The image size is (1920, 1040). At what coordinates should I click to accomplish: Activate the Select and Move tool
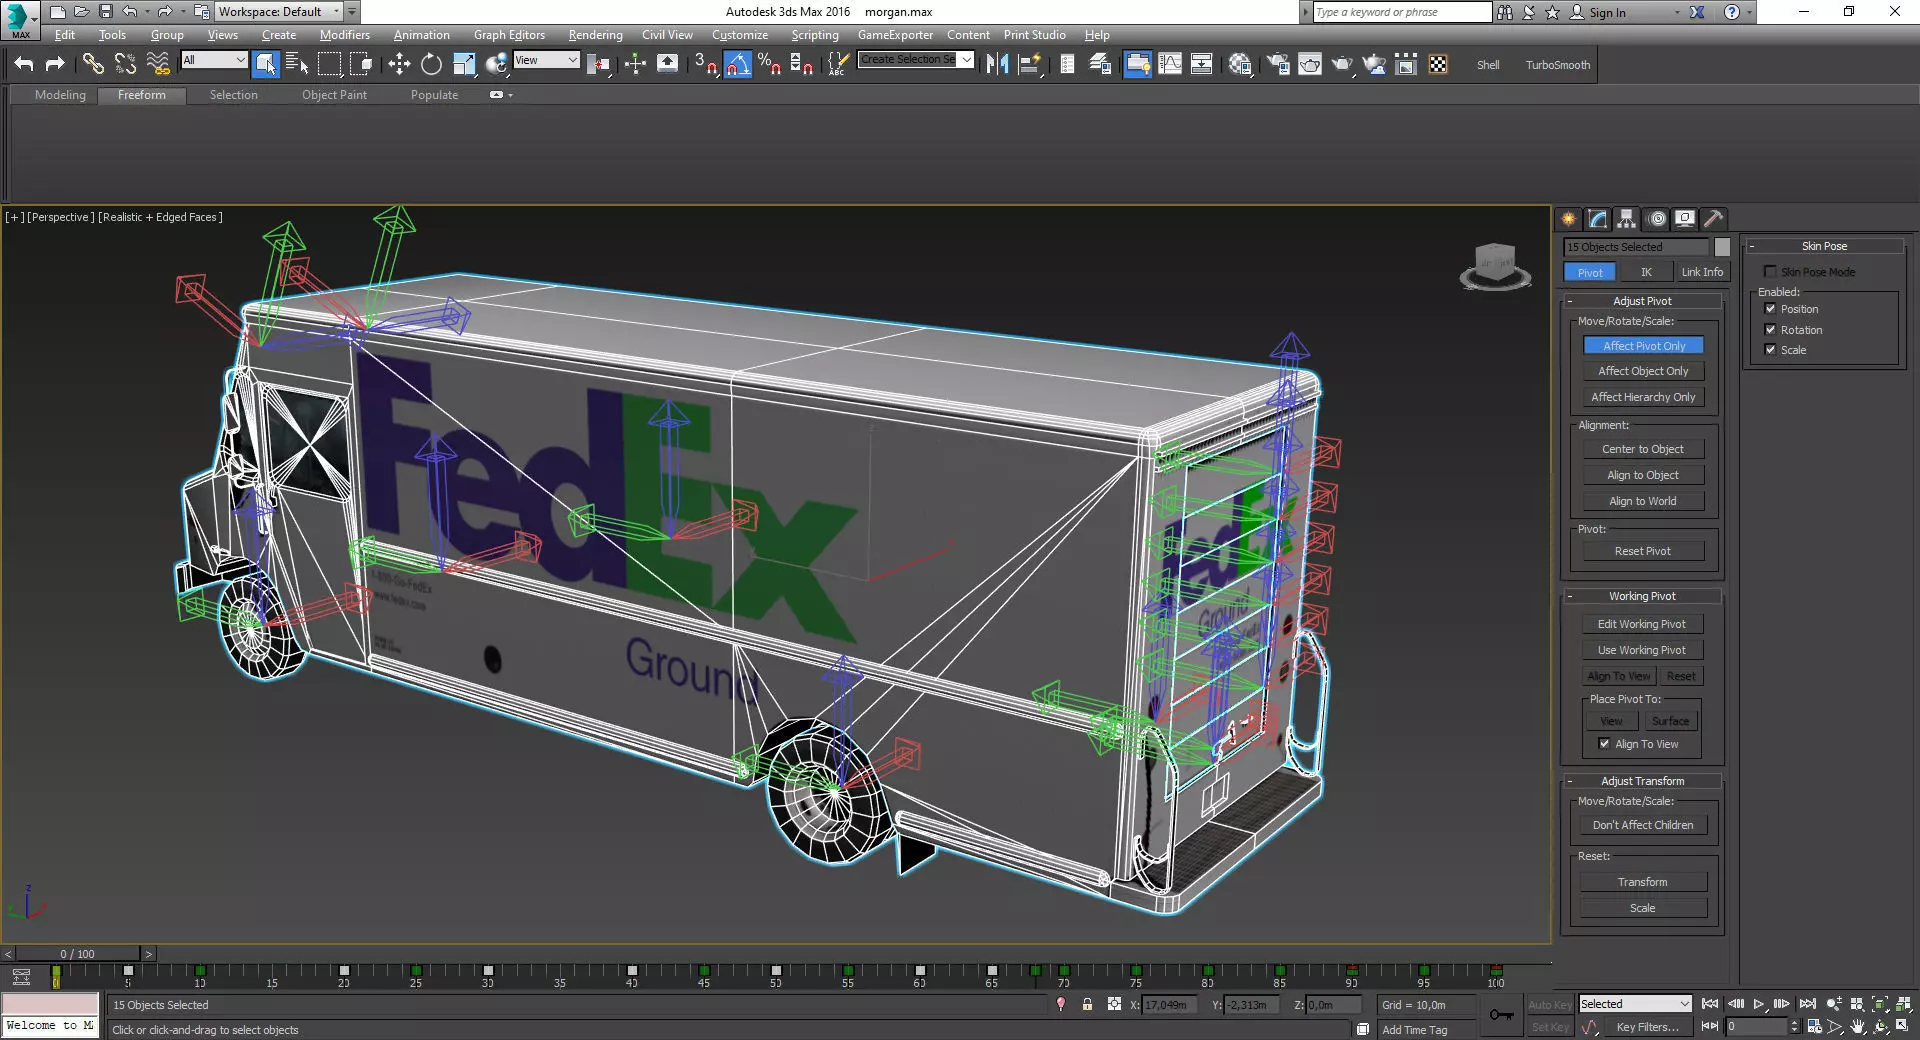(399, 64)
